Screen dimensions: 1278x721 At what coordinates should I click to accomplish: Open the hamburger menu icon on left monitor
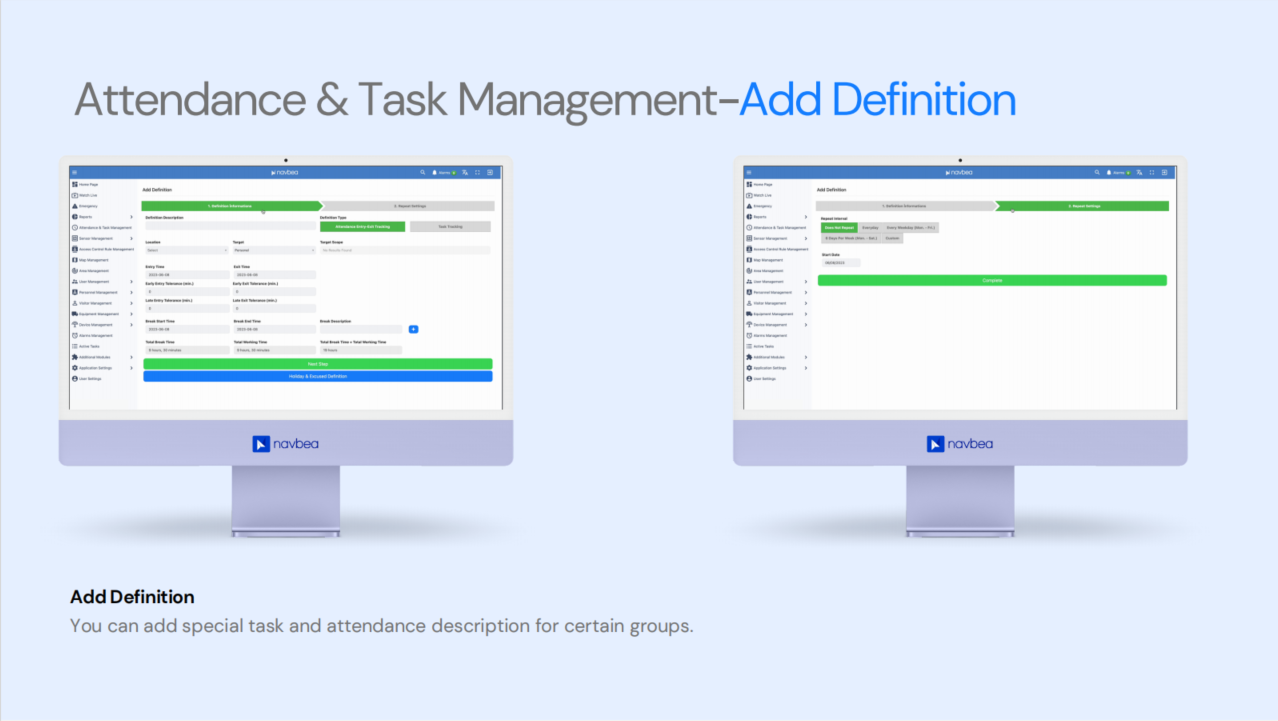[x=75, y=172]
